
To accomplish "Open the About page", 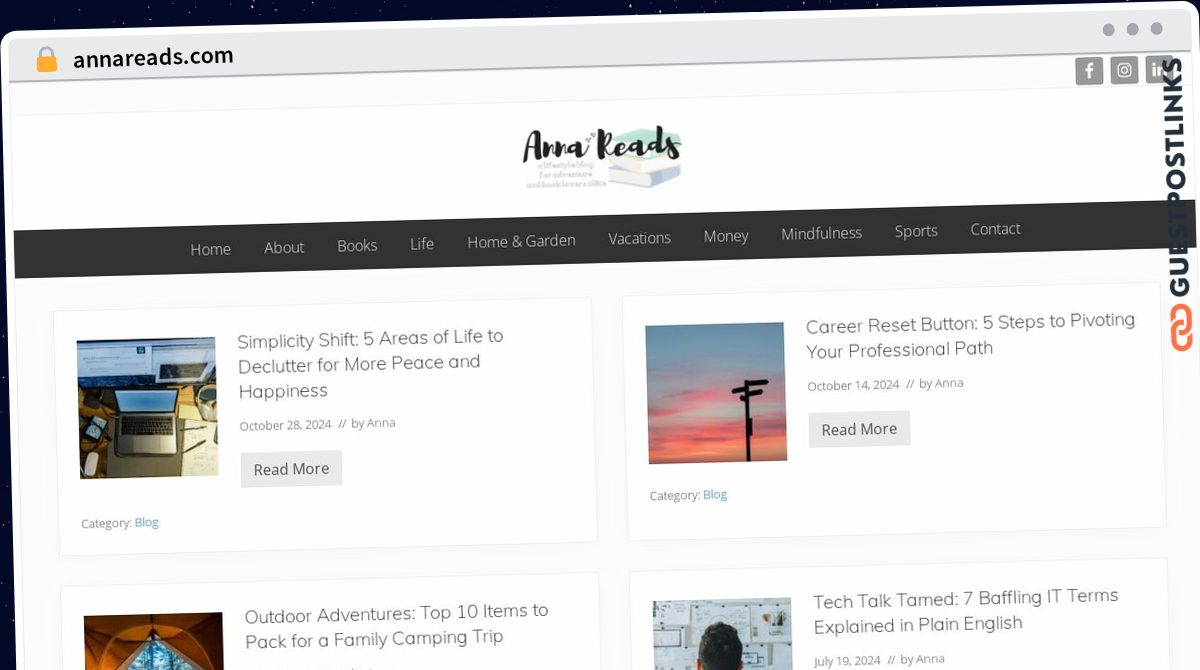I will pyautogui.click(x=284, y=247).
